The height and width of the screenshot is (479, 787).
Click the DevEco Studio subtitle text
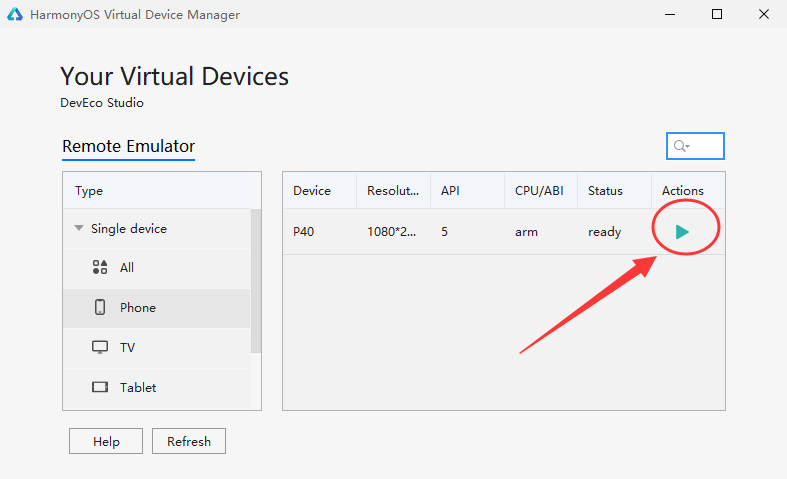point(102,103)
